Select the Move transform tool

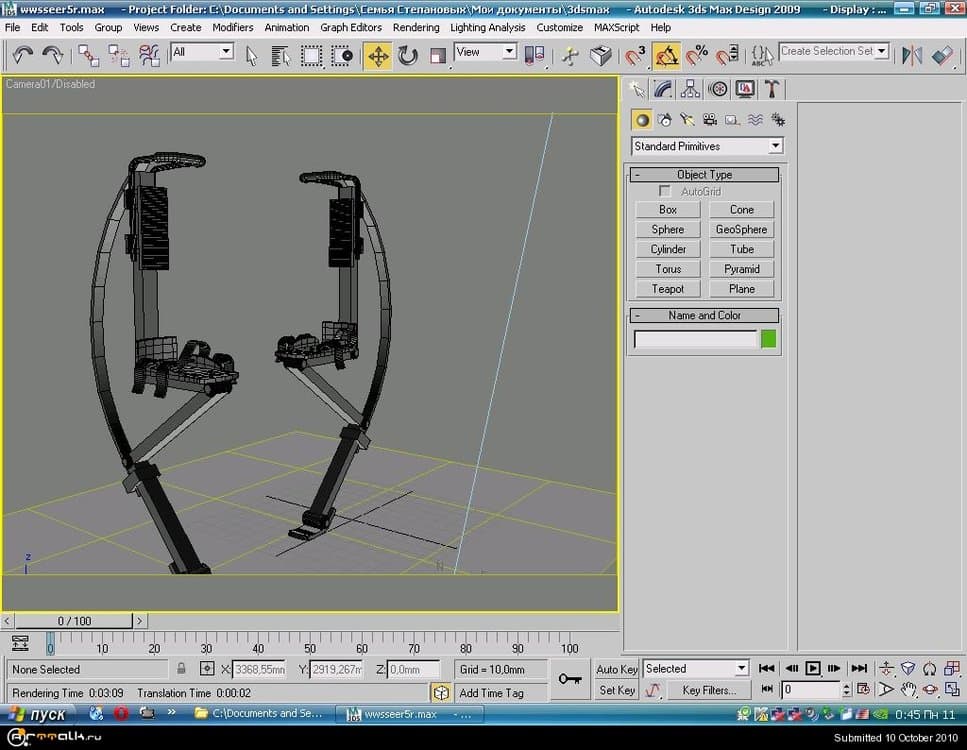click(x=378, y=56)
